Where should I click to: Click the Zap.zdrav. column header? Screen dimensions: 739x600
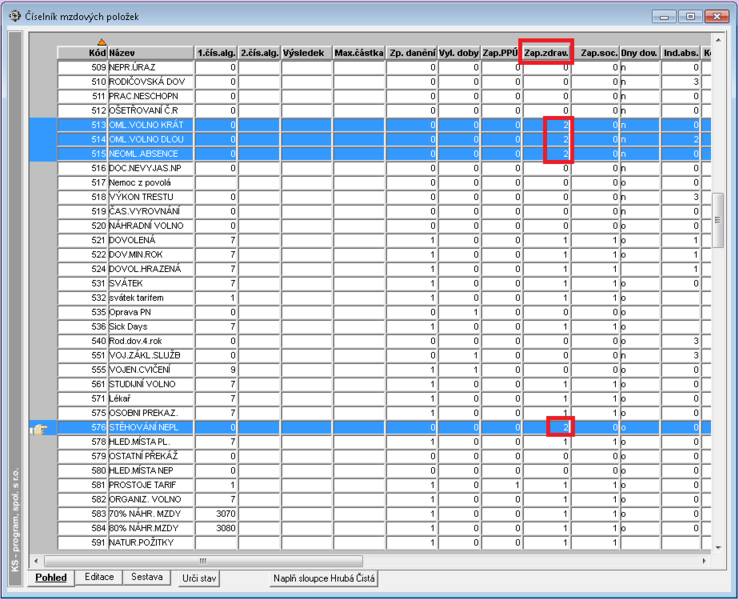click(x=546, y=53)
